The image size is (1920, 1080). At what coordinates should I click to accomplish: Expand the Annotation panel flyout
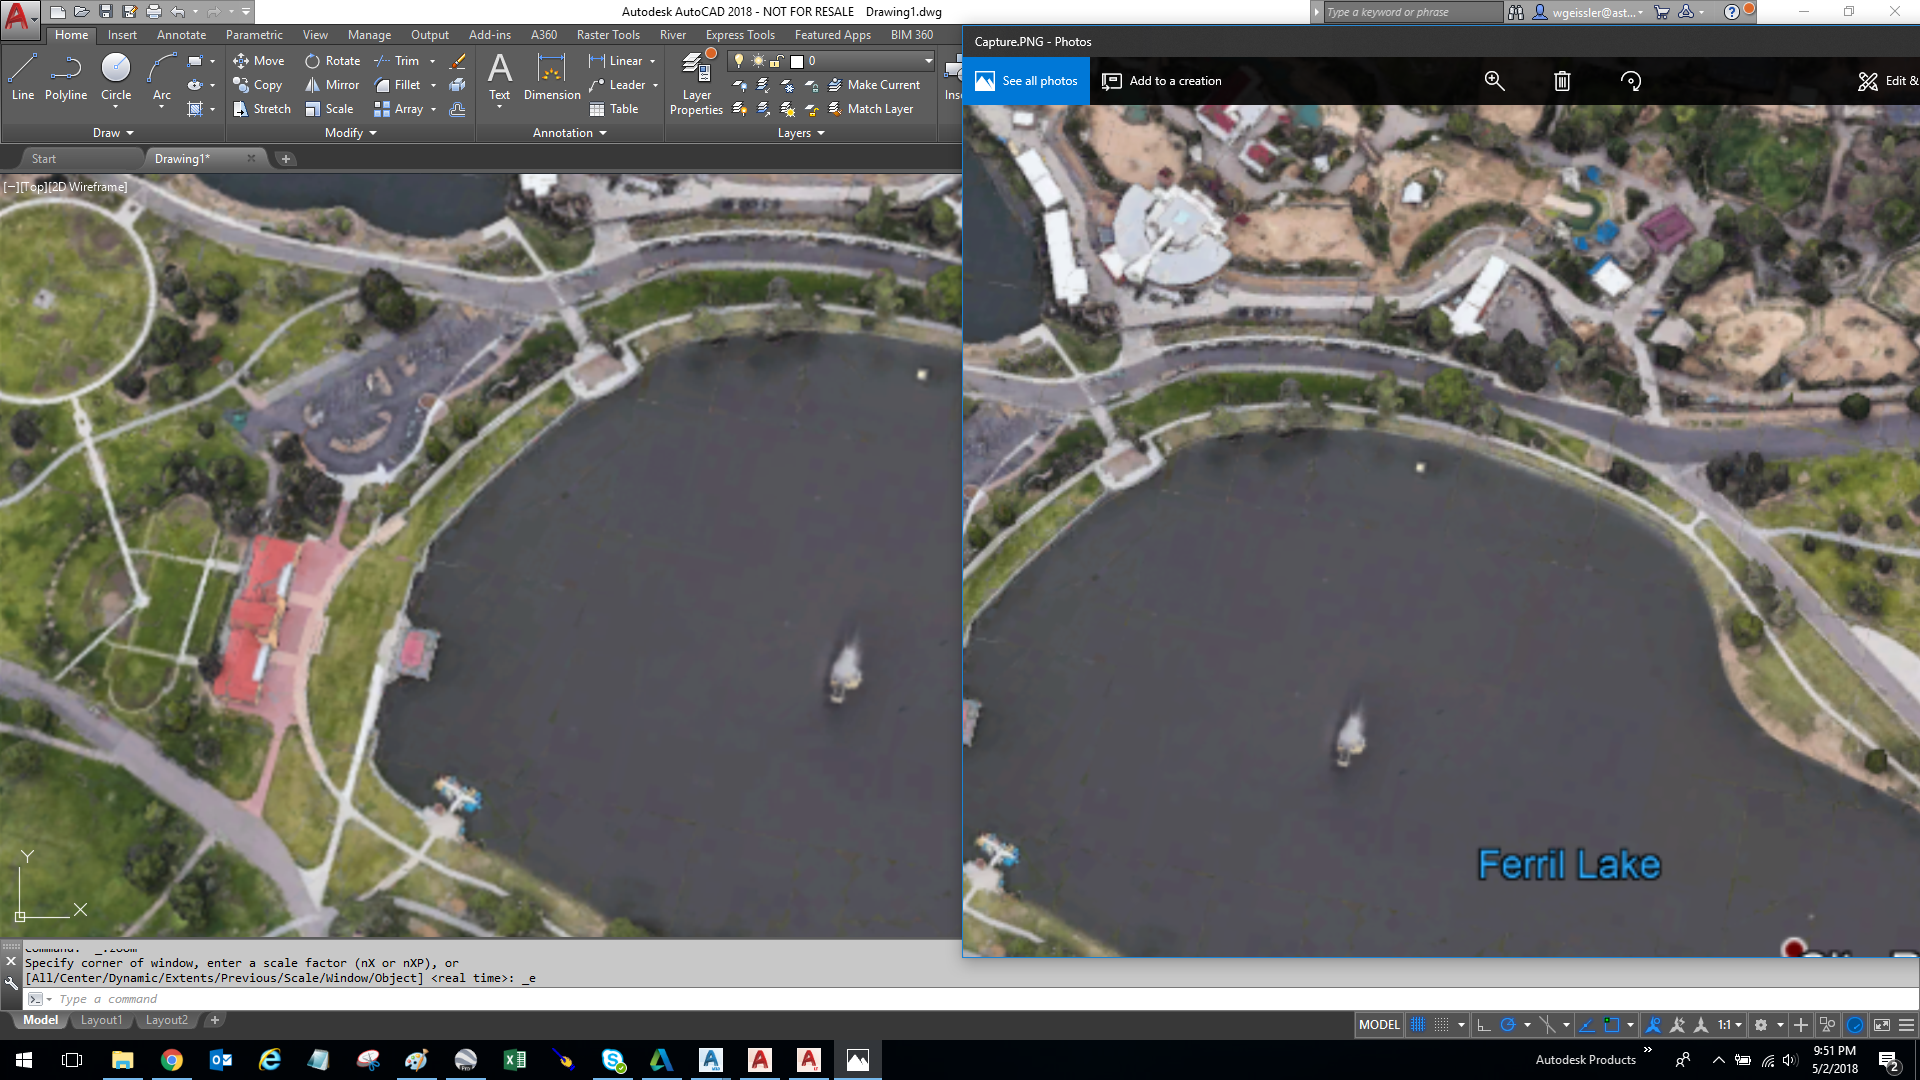[570, 133]
